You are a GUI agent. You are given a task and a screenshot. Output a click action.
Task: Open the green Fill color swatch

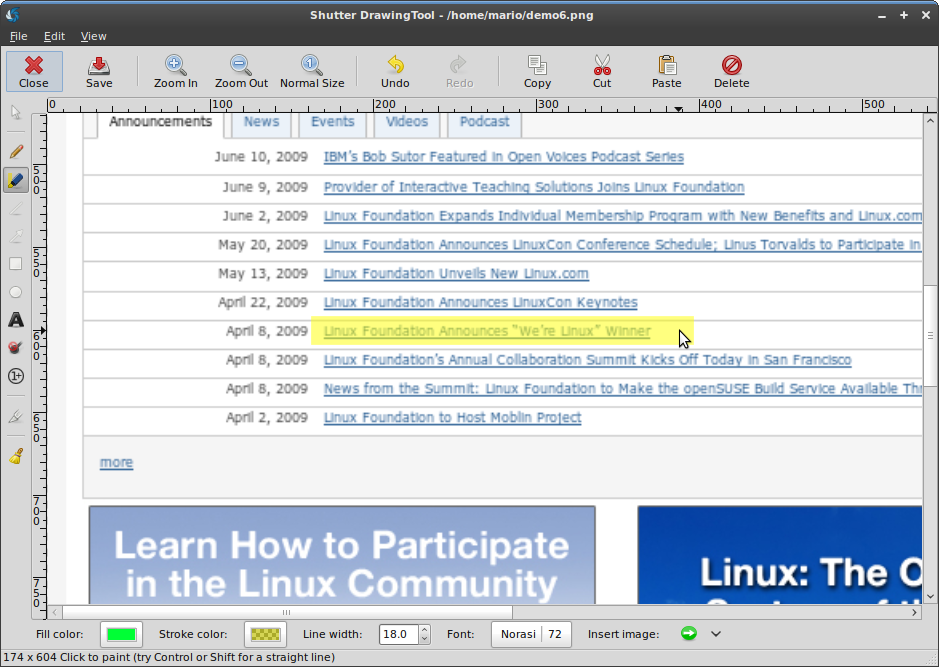pyautogui.click(x=121, y=634)
